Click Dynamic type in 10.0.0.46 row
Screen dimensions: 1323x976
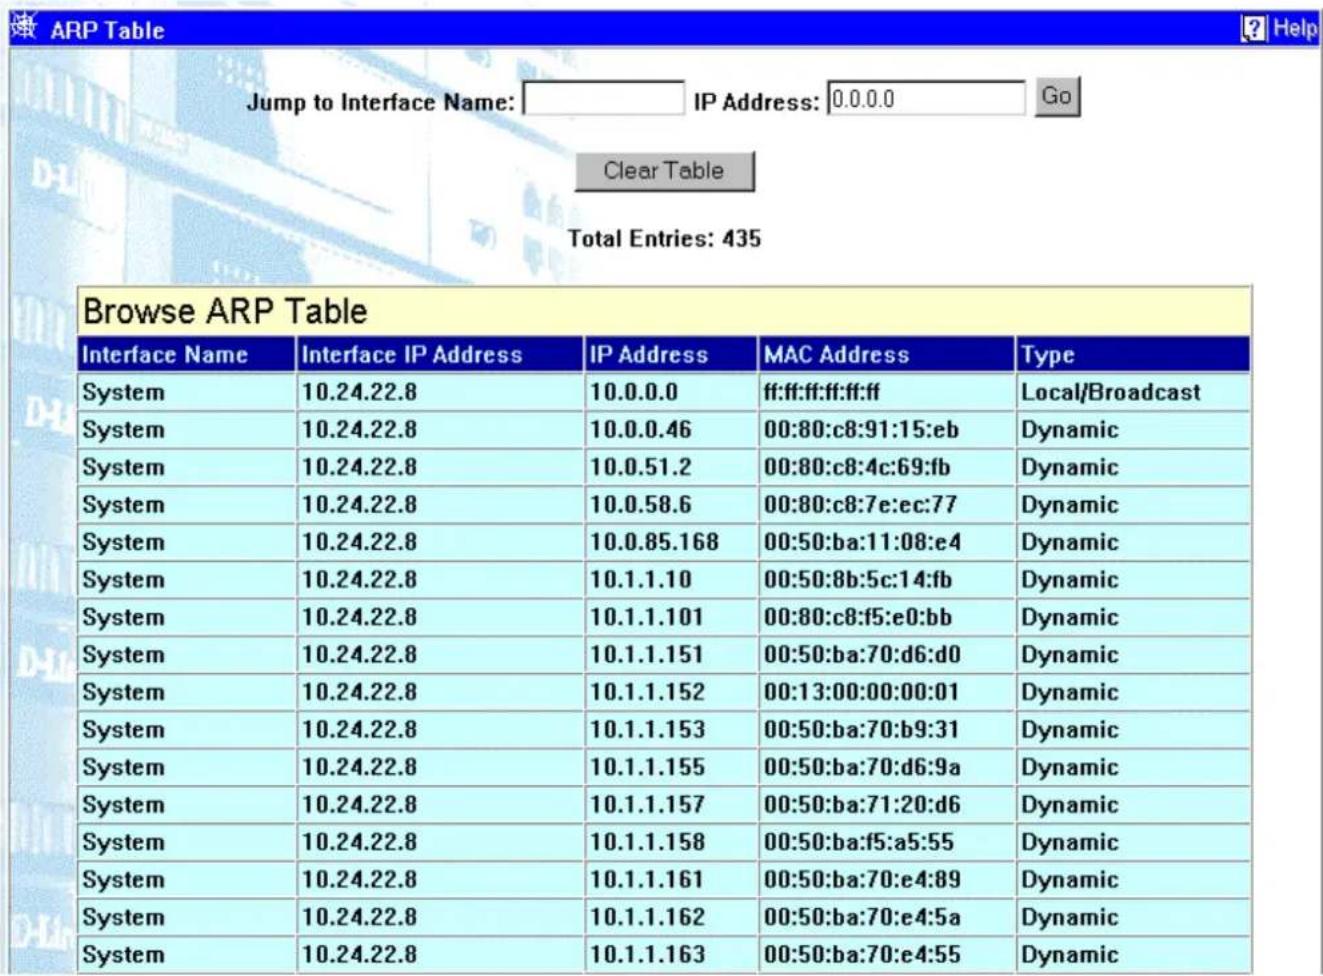point(1069,430)
